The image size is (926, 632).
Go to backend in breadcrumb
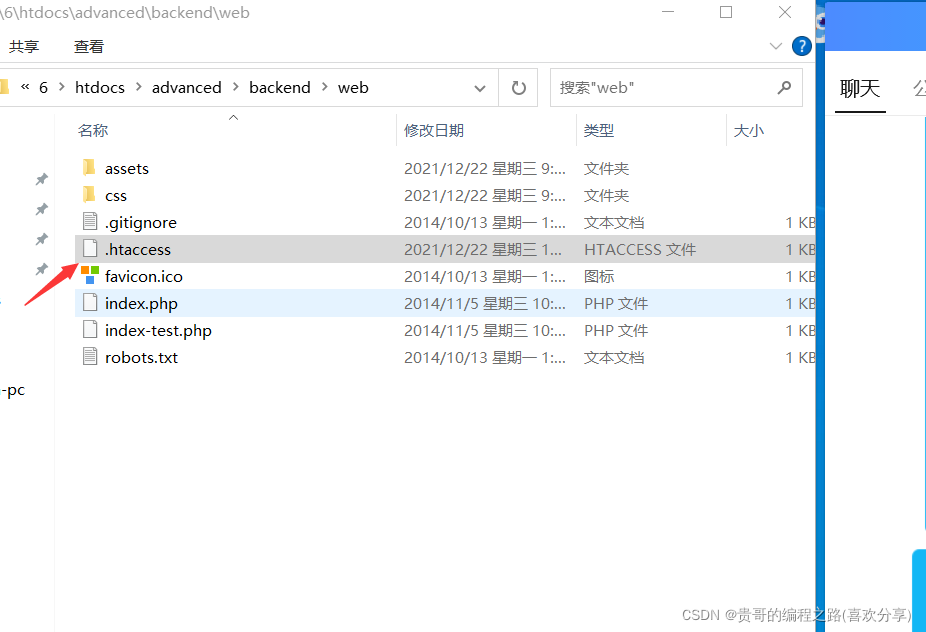pyautogui.click(x=280, y=87)
